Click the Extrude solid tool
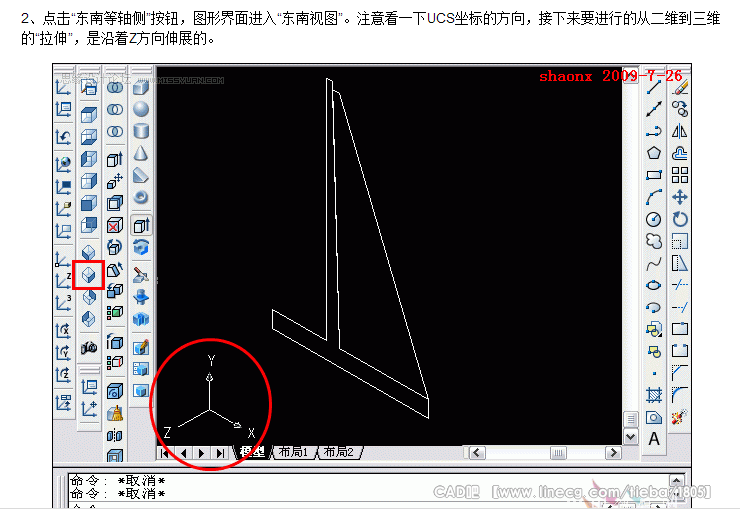Screen dimensions: 740x509 coord(141,225)
